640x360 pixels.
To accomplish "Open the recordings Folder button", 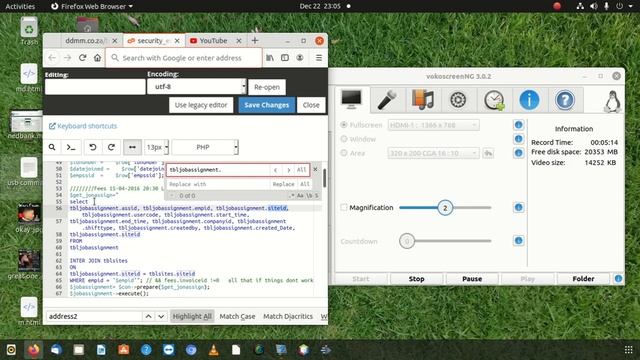I will click(583, 279).
